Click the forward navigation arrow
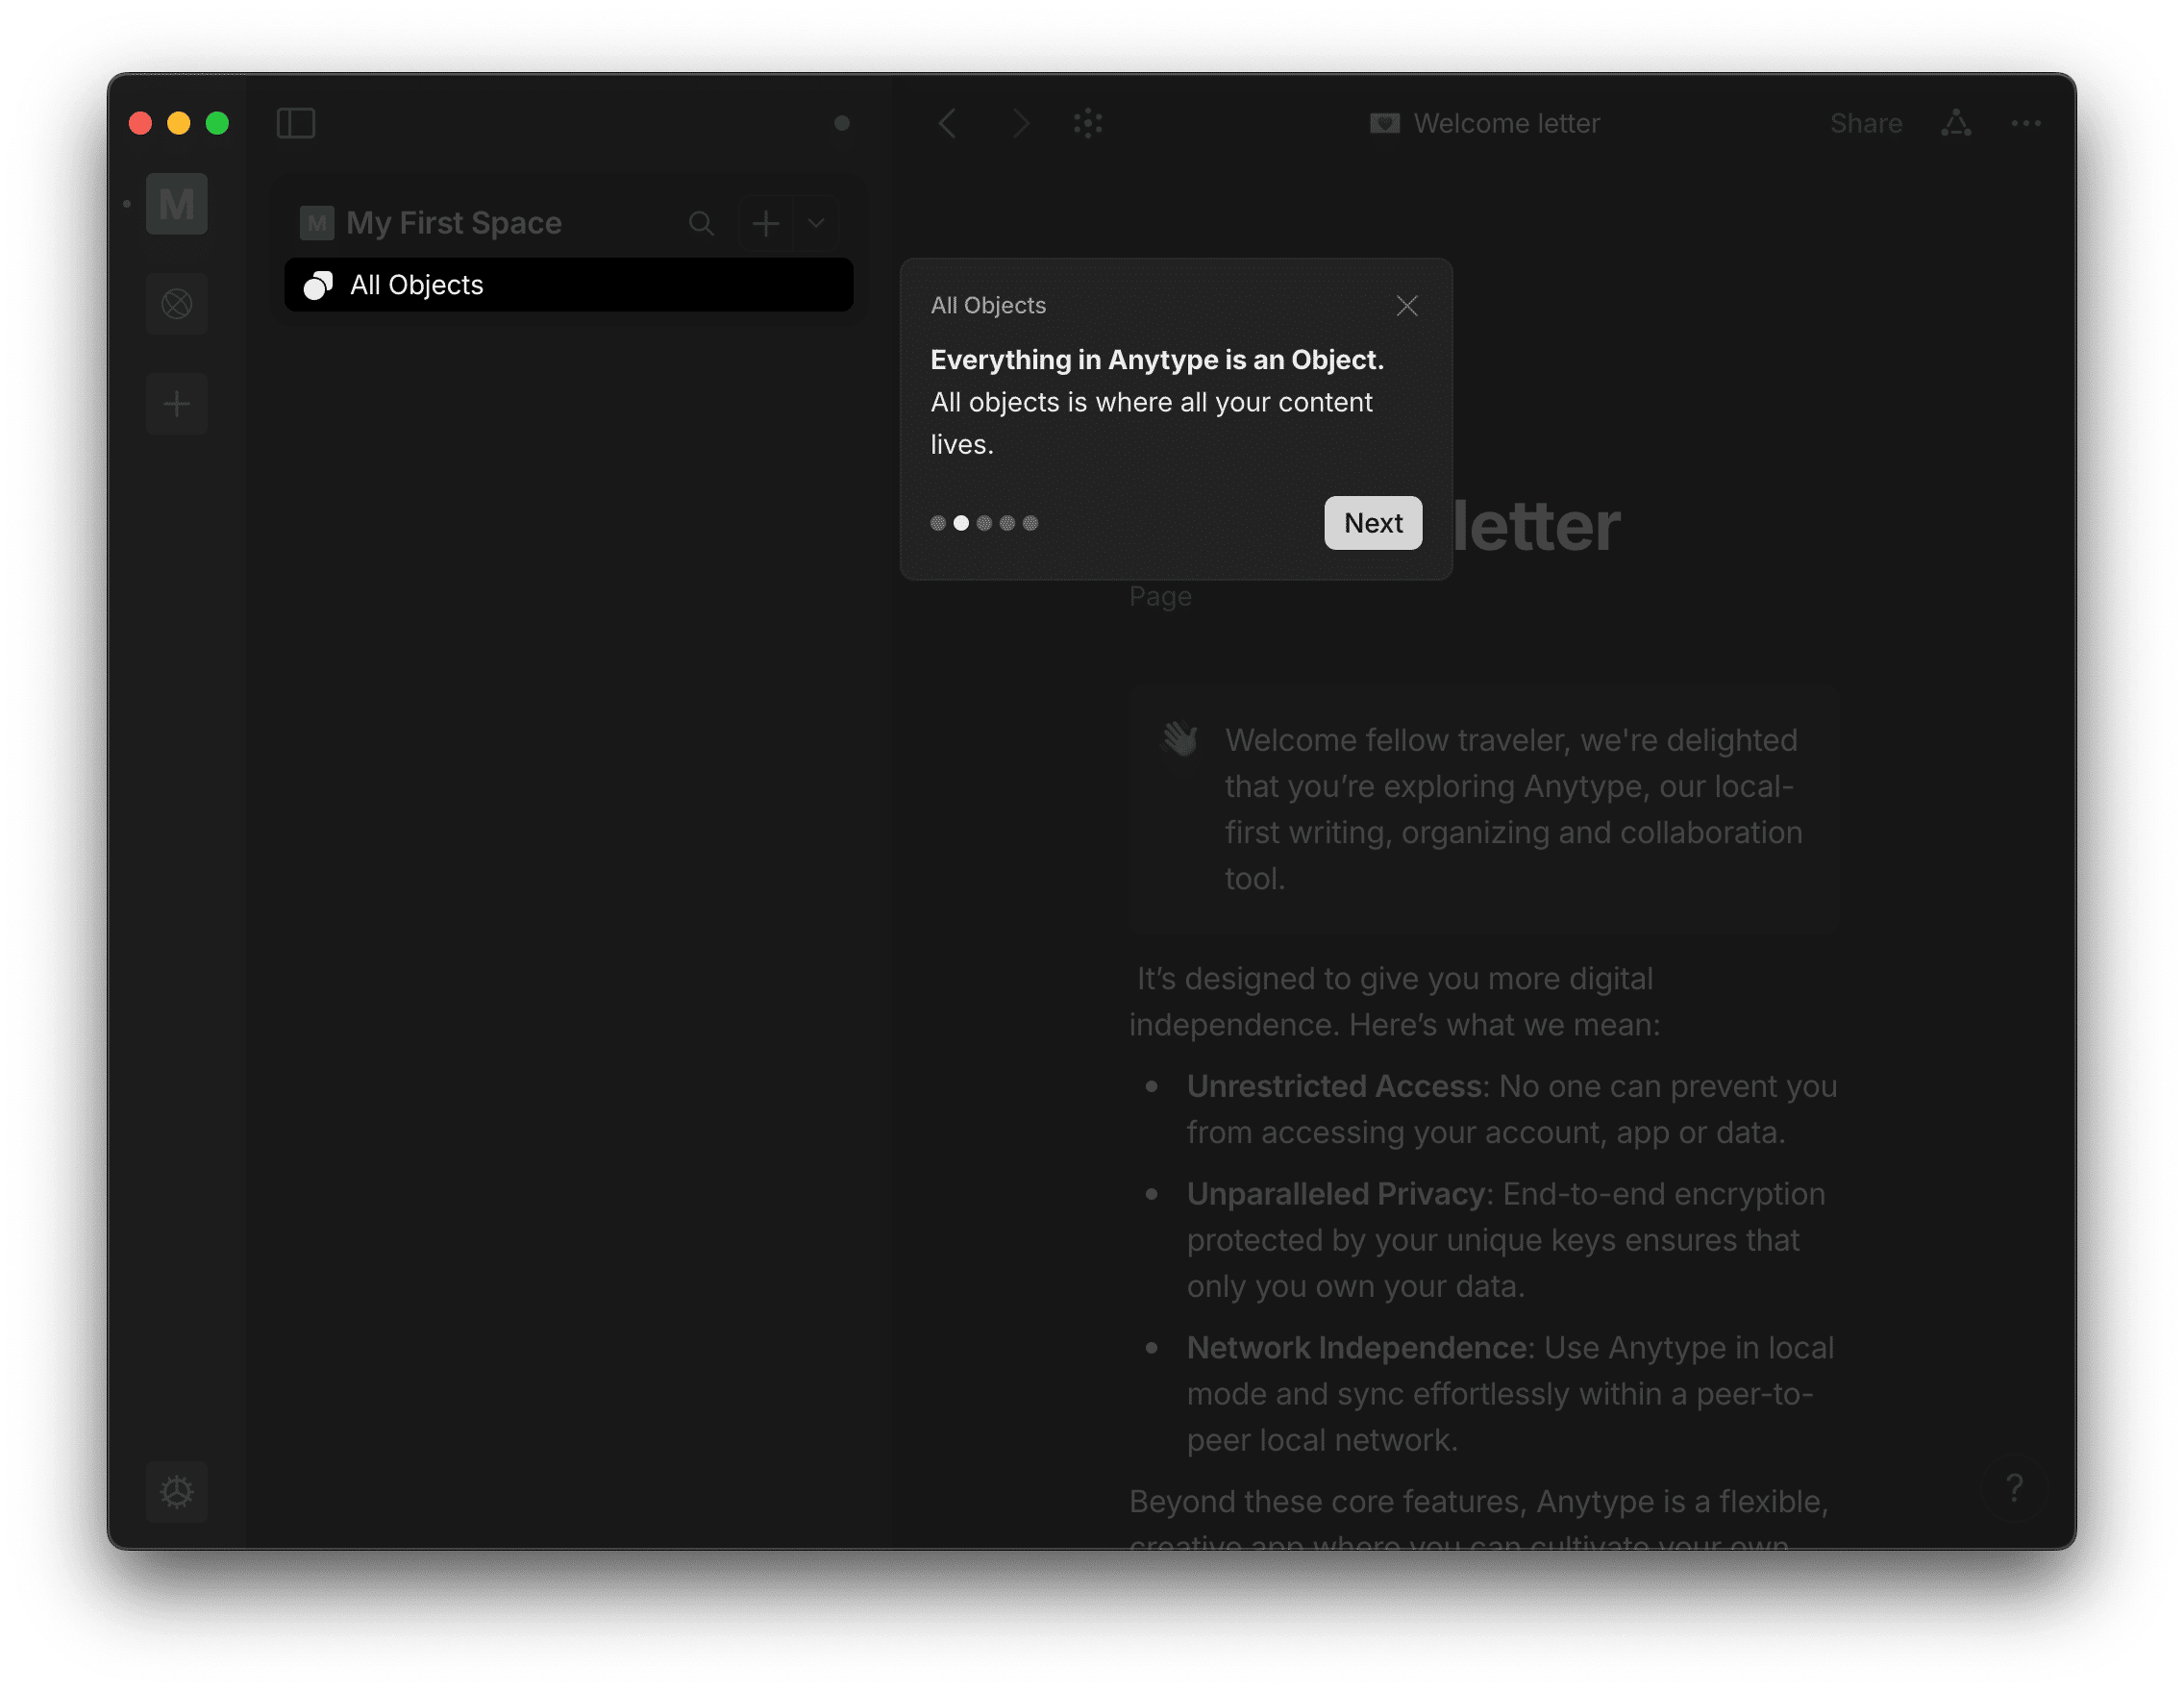The image size is (2184, 1692). click(1020, 123)
